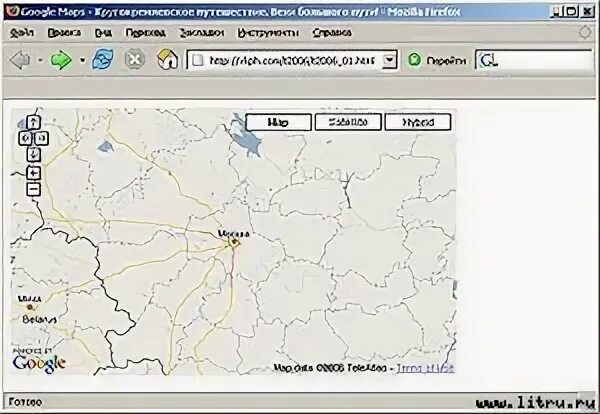The width and height of the screenshot is (600, 414).
Task: Click the Google search engine icon
Action: point(488,60)
